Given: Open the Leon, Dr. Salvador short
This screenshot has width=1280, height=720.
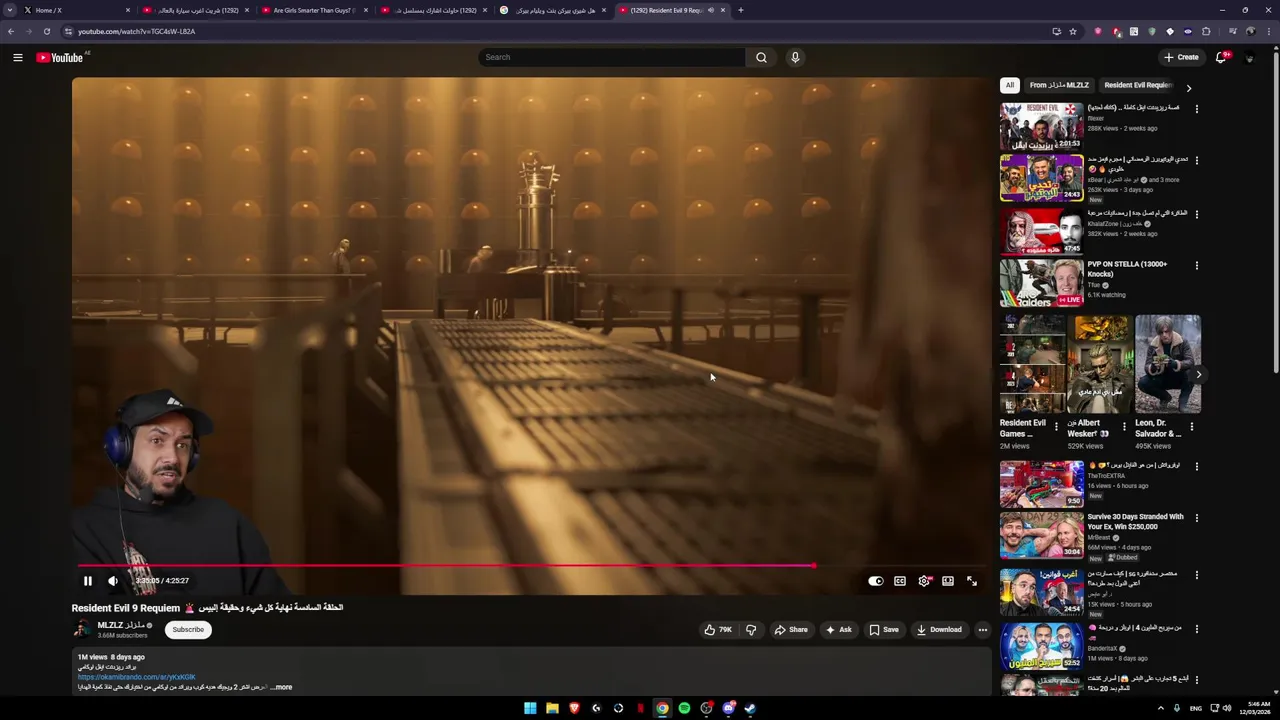Looking at the screenshot, I should [x=1168, y=364].
